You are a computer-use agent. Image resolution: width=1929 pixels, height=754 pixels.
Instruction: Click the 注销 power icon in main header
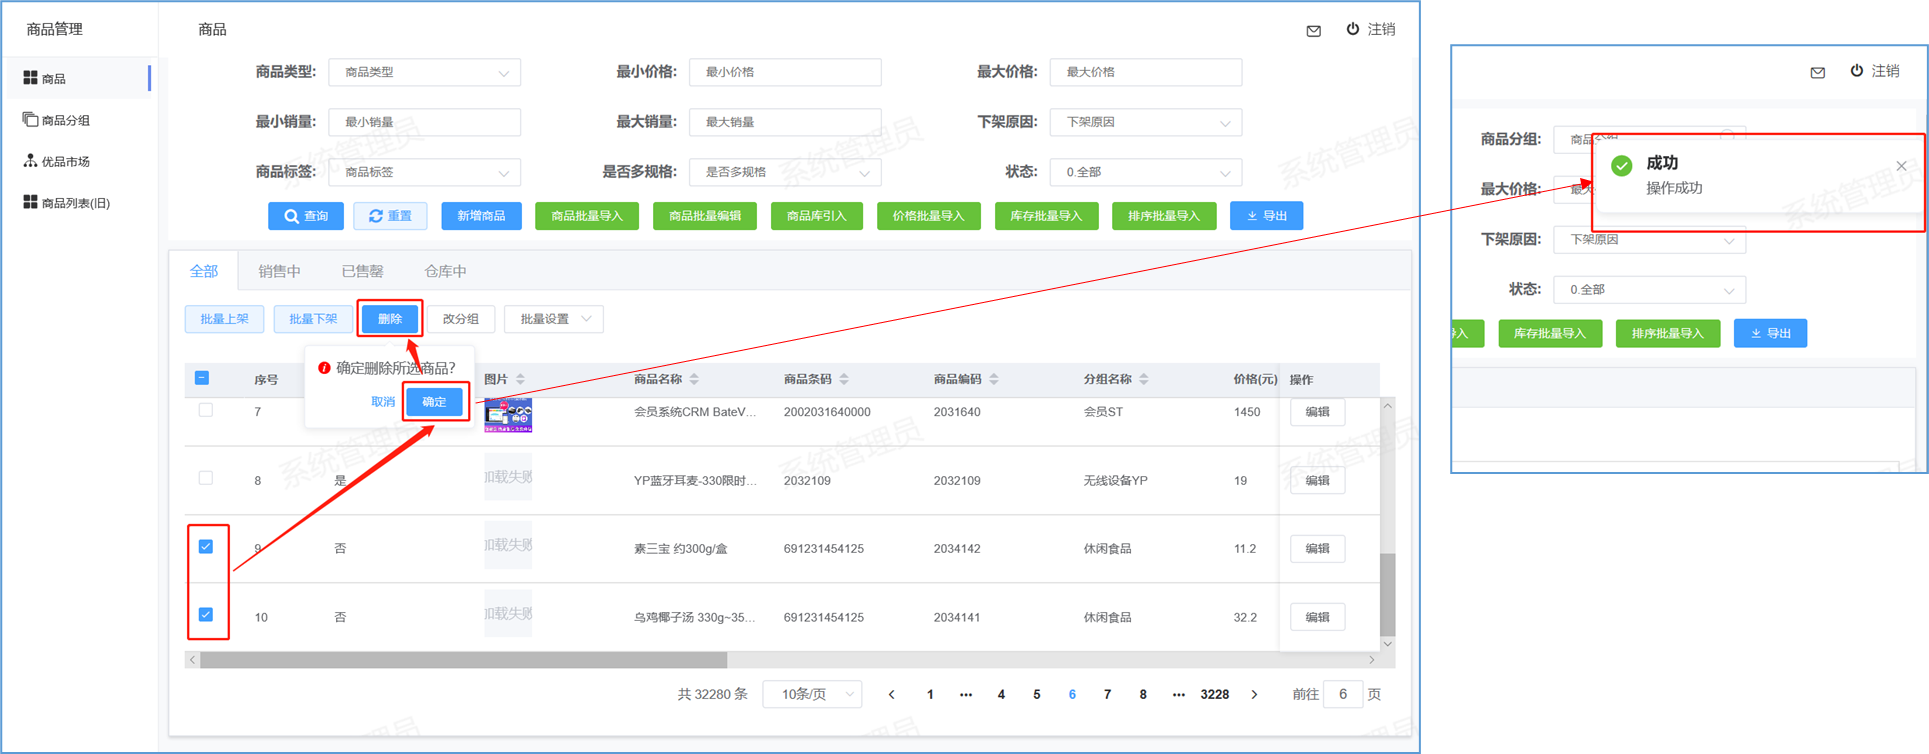coord(1352,29)
